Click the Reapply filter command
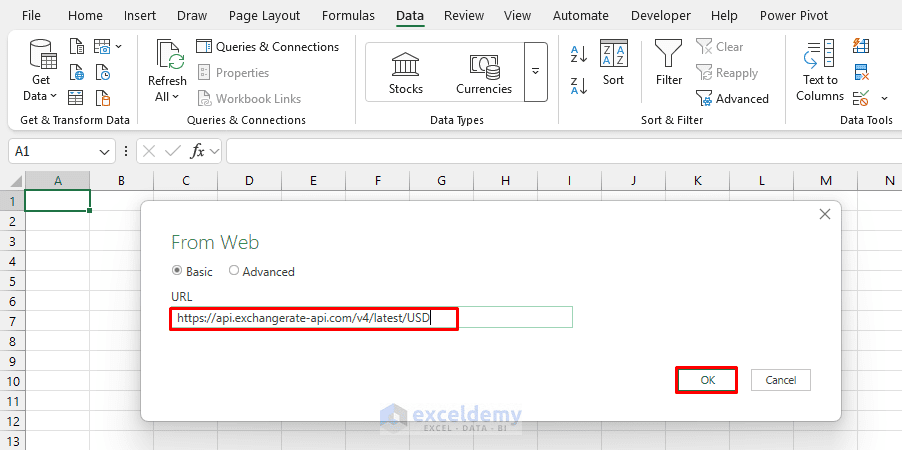 [727, 73]
